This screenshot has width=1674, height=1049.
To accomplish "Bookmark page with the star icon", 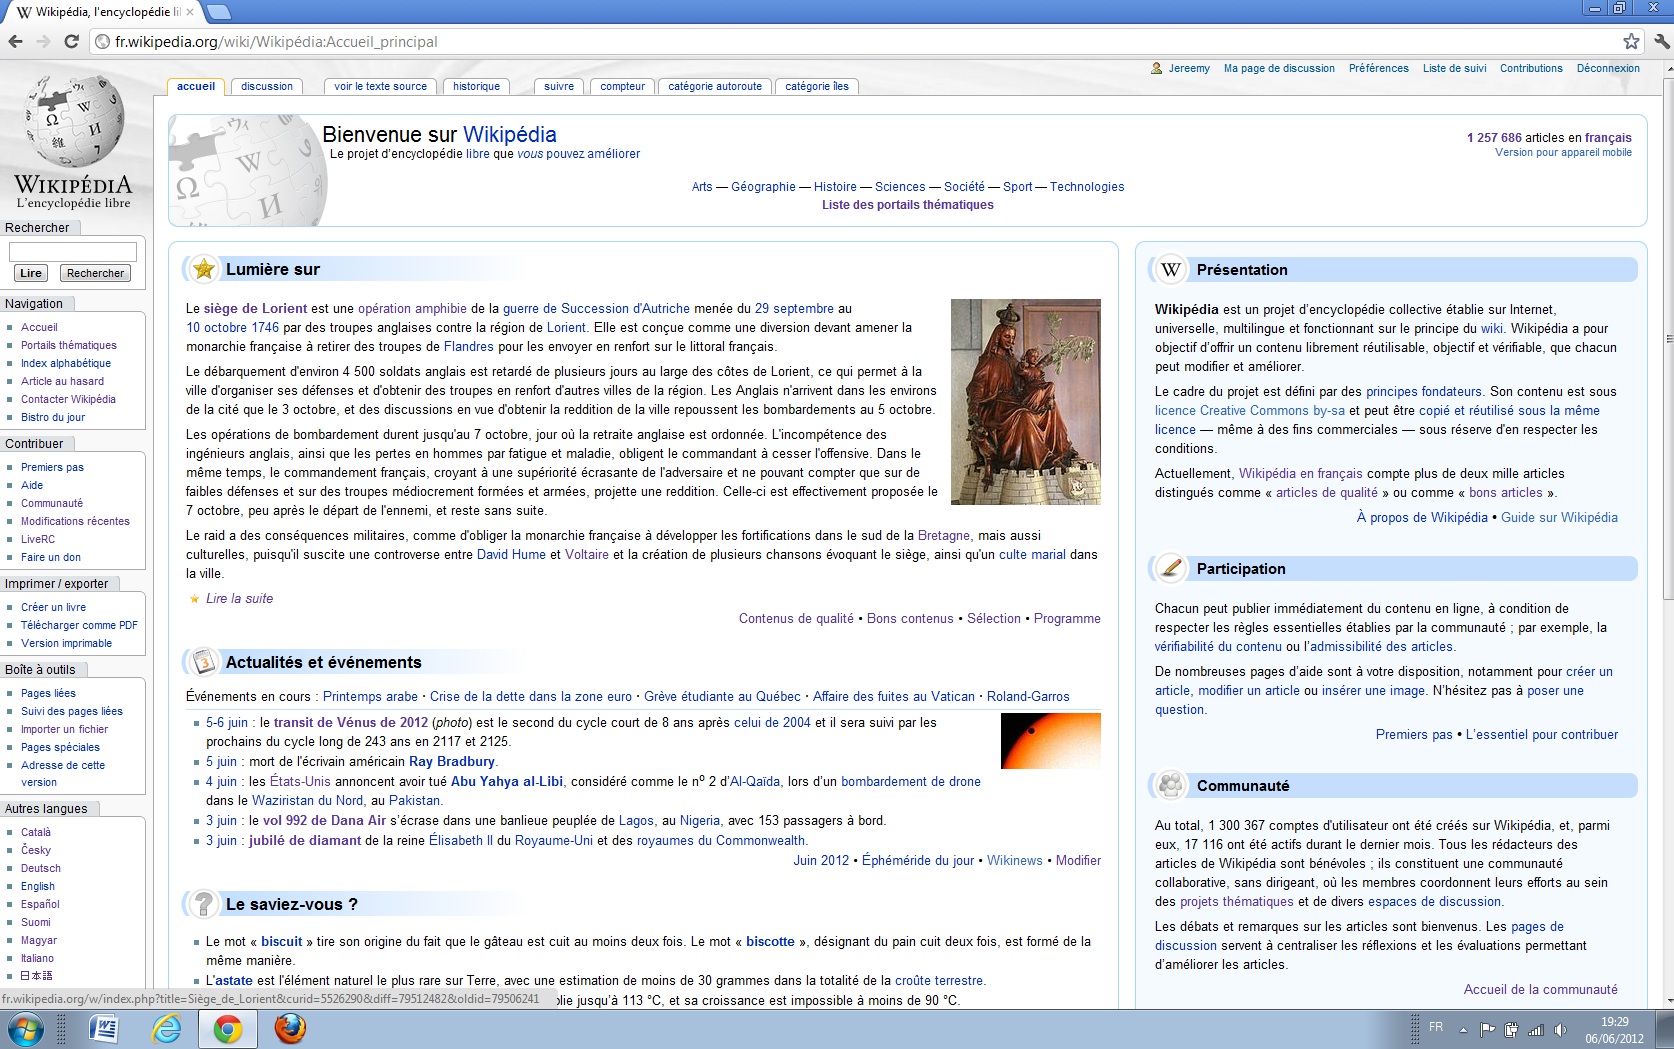I will (1631, 41).
